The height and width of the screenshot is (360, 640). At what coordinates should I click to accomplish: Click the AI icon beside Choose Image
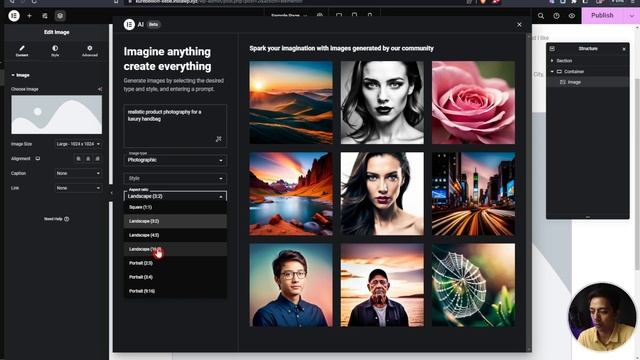(x=100, y=89)
